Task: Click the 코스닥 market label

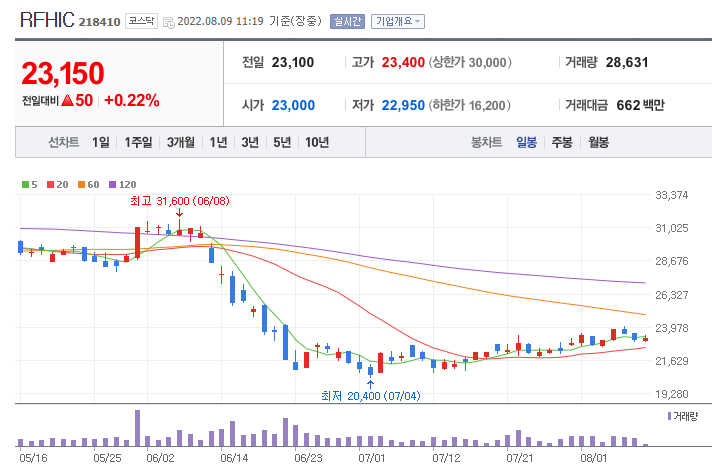Action: [141, 21]
